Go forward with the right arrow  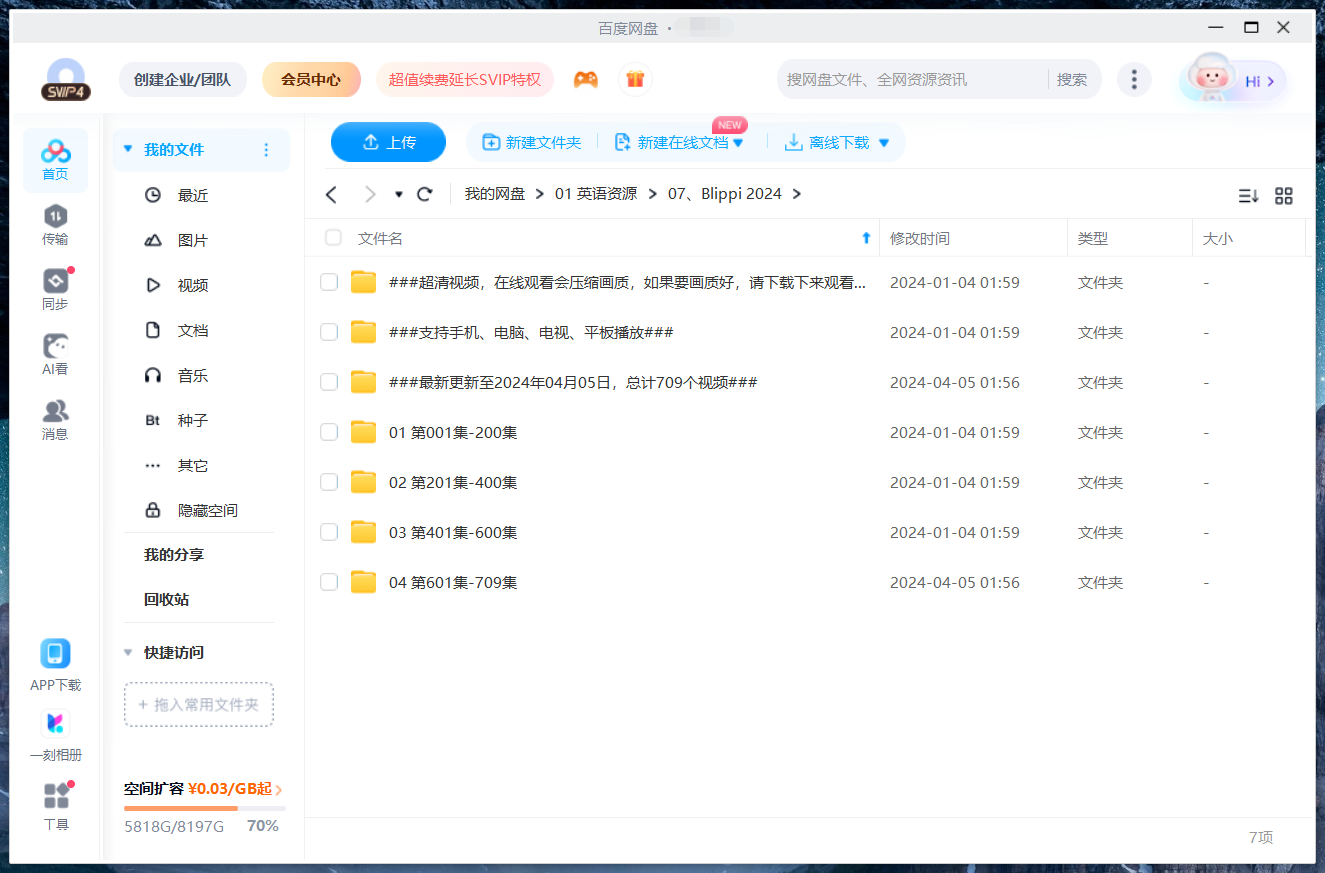(x=370, y=194)
